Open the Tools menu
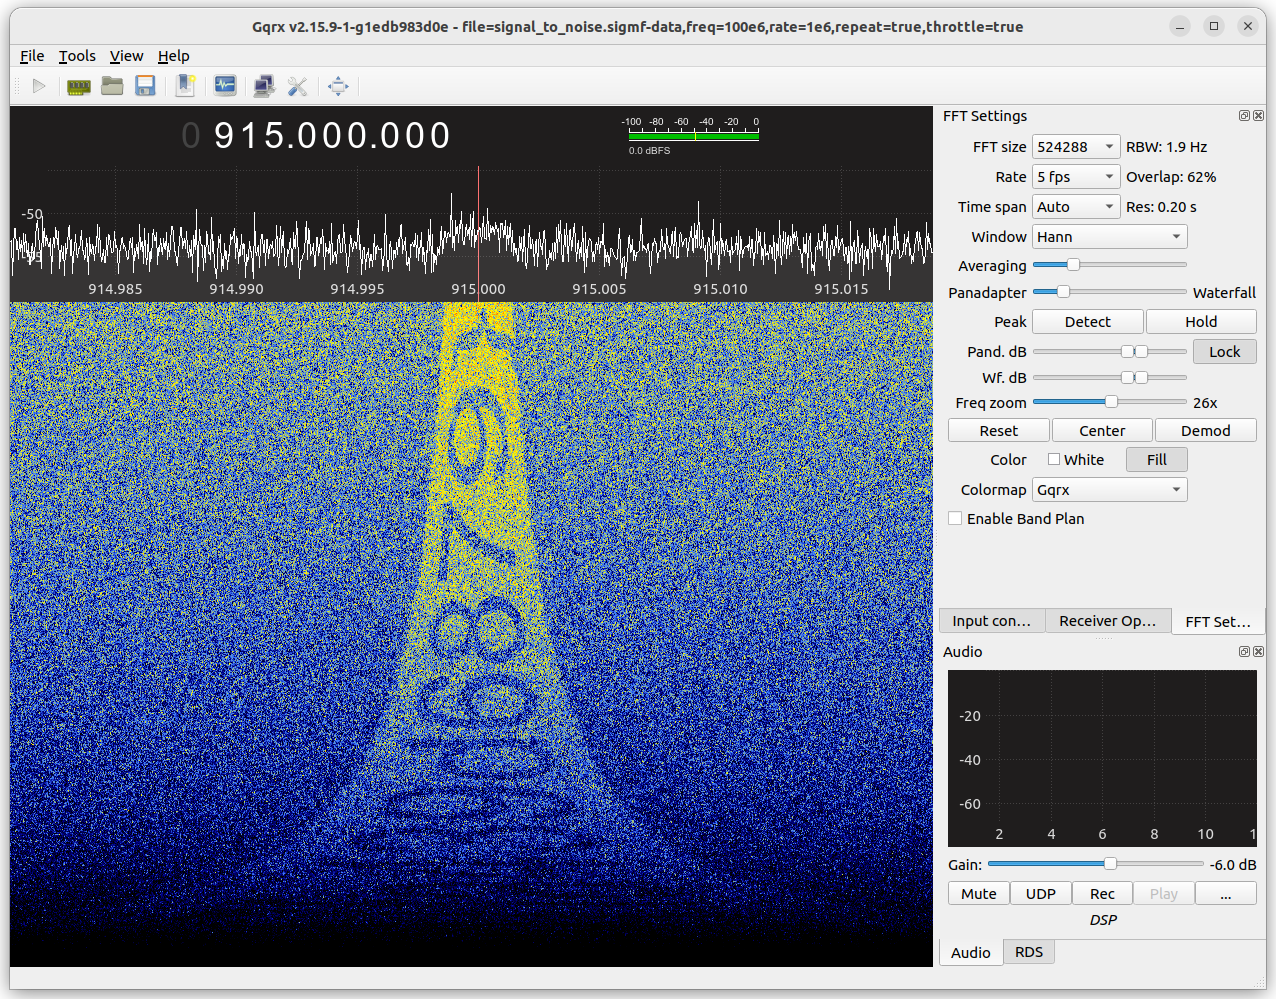1276x999 pixels. click(77, 56)
